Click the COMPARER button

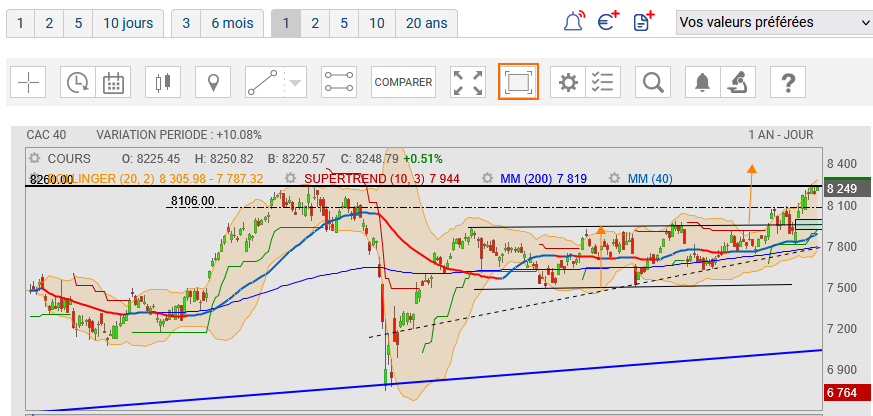click(x=404, y=82)
